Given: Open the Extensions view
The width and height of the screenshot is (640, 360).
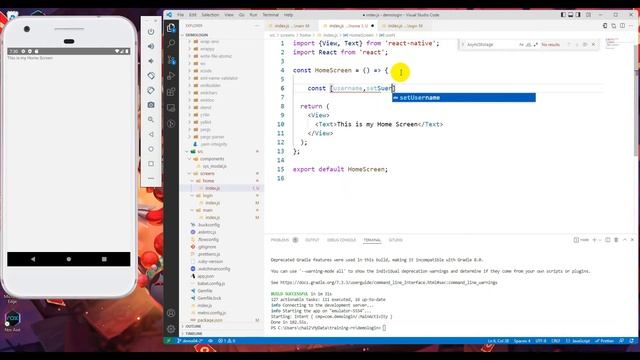Looking at the screenshot, I should tap(171, 91).
